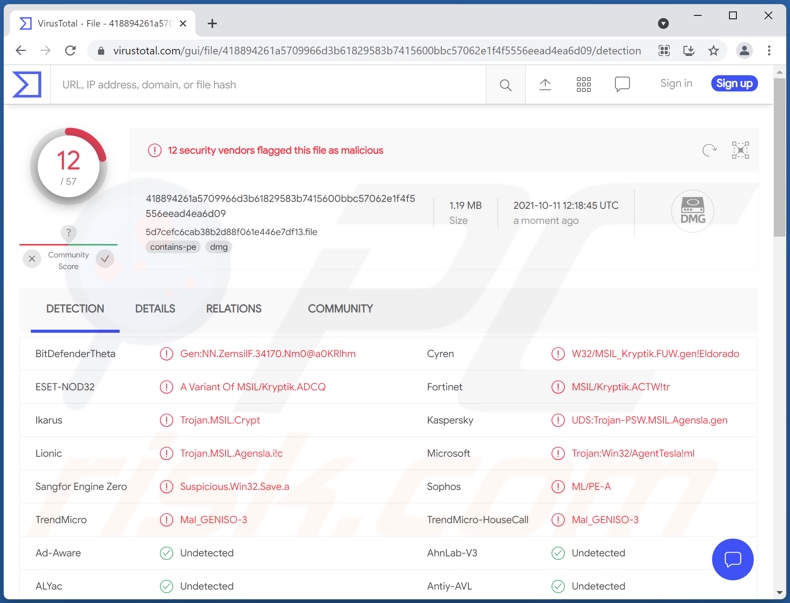Vote harmless with community check button
This screenshot has width=790, height=603.
[x=105, y=259]
